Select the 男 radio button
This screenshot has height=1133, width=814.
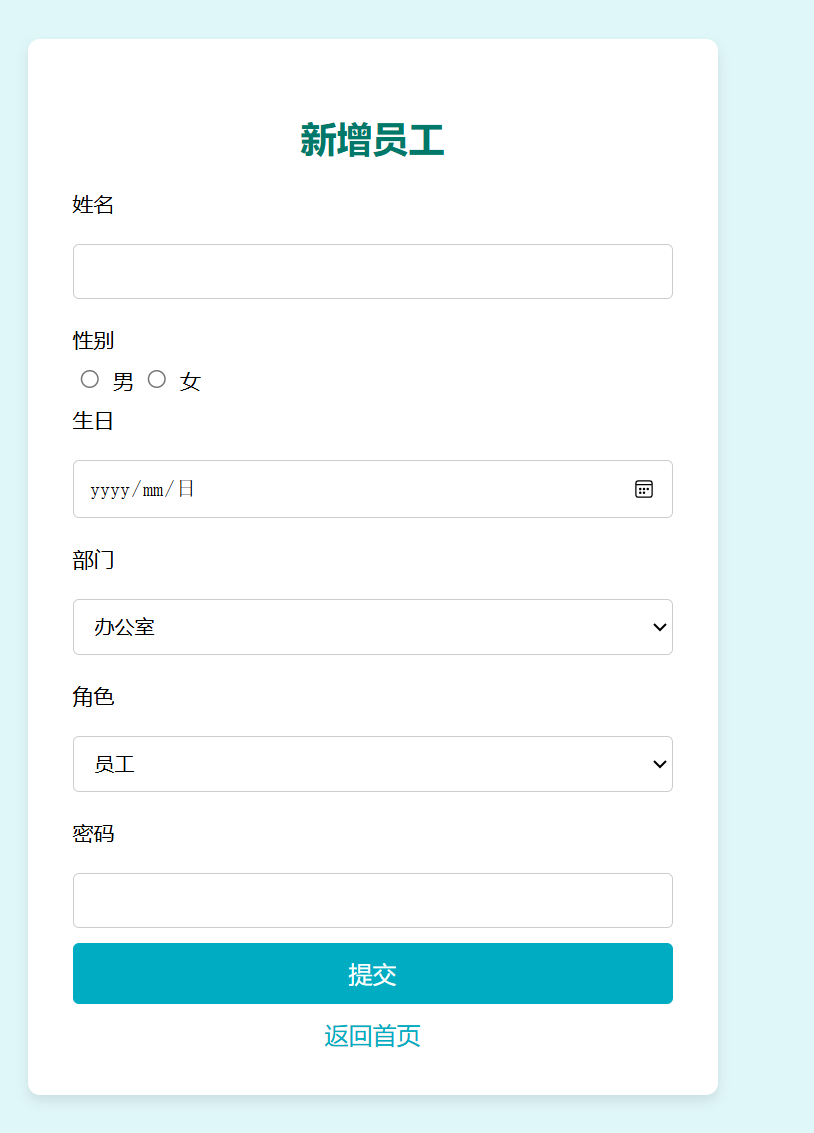90,379
